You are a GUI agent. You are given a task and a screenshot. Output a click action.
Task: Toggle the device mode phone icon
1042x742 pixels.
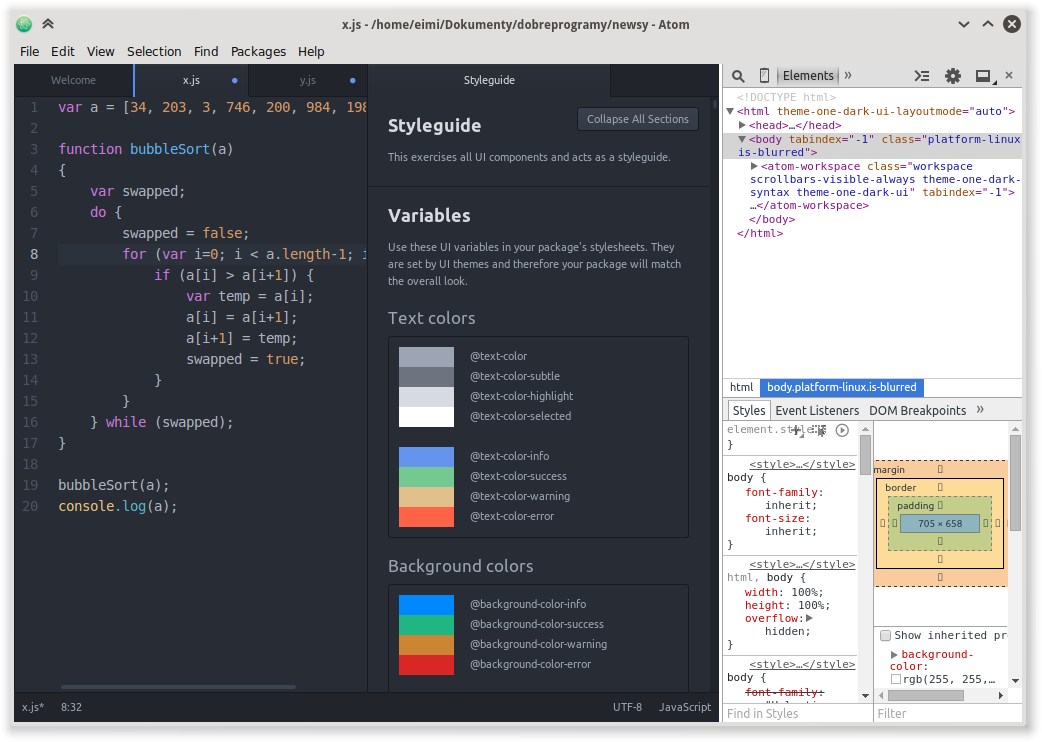764,76
